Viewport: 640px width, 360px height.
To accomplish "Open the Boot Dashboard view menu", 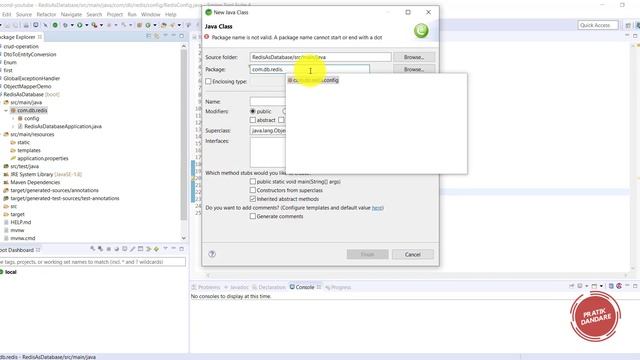I will click(165, 249).
